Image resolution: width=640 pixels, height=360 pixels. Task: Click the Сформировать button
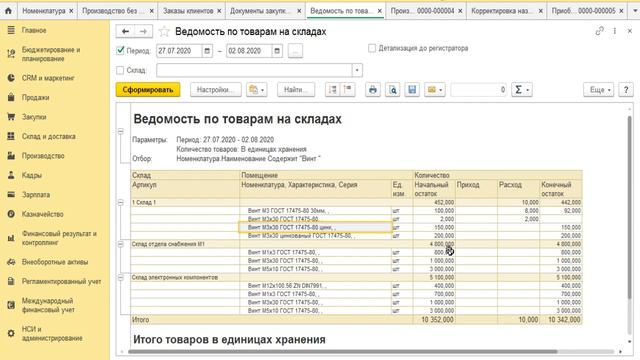tap(148, 90)
